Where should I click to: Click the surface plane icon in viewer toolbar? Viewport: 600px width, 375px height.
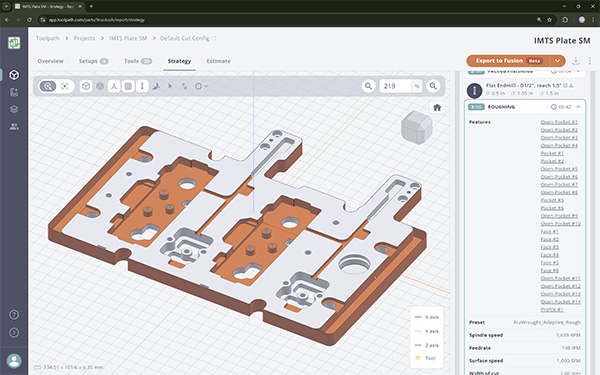[x=156, y=86]
